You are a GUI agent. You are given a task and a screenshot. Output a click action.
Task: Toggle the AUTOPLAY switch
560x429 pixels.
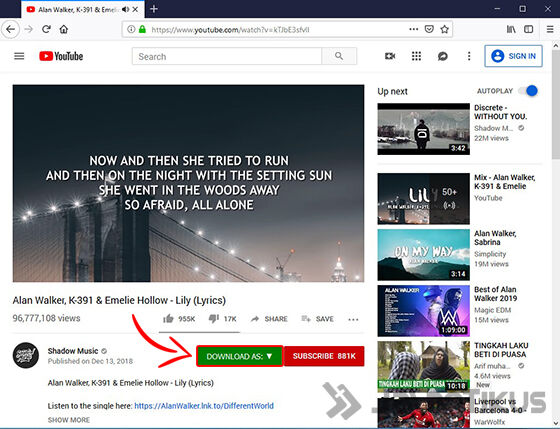pos(528,91)
